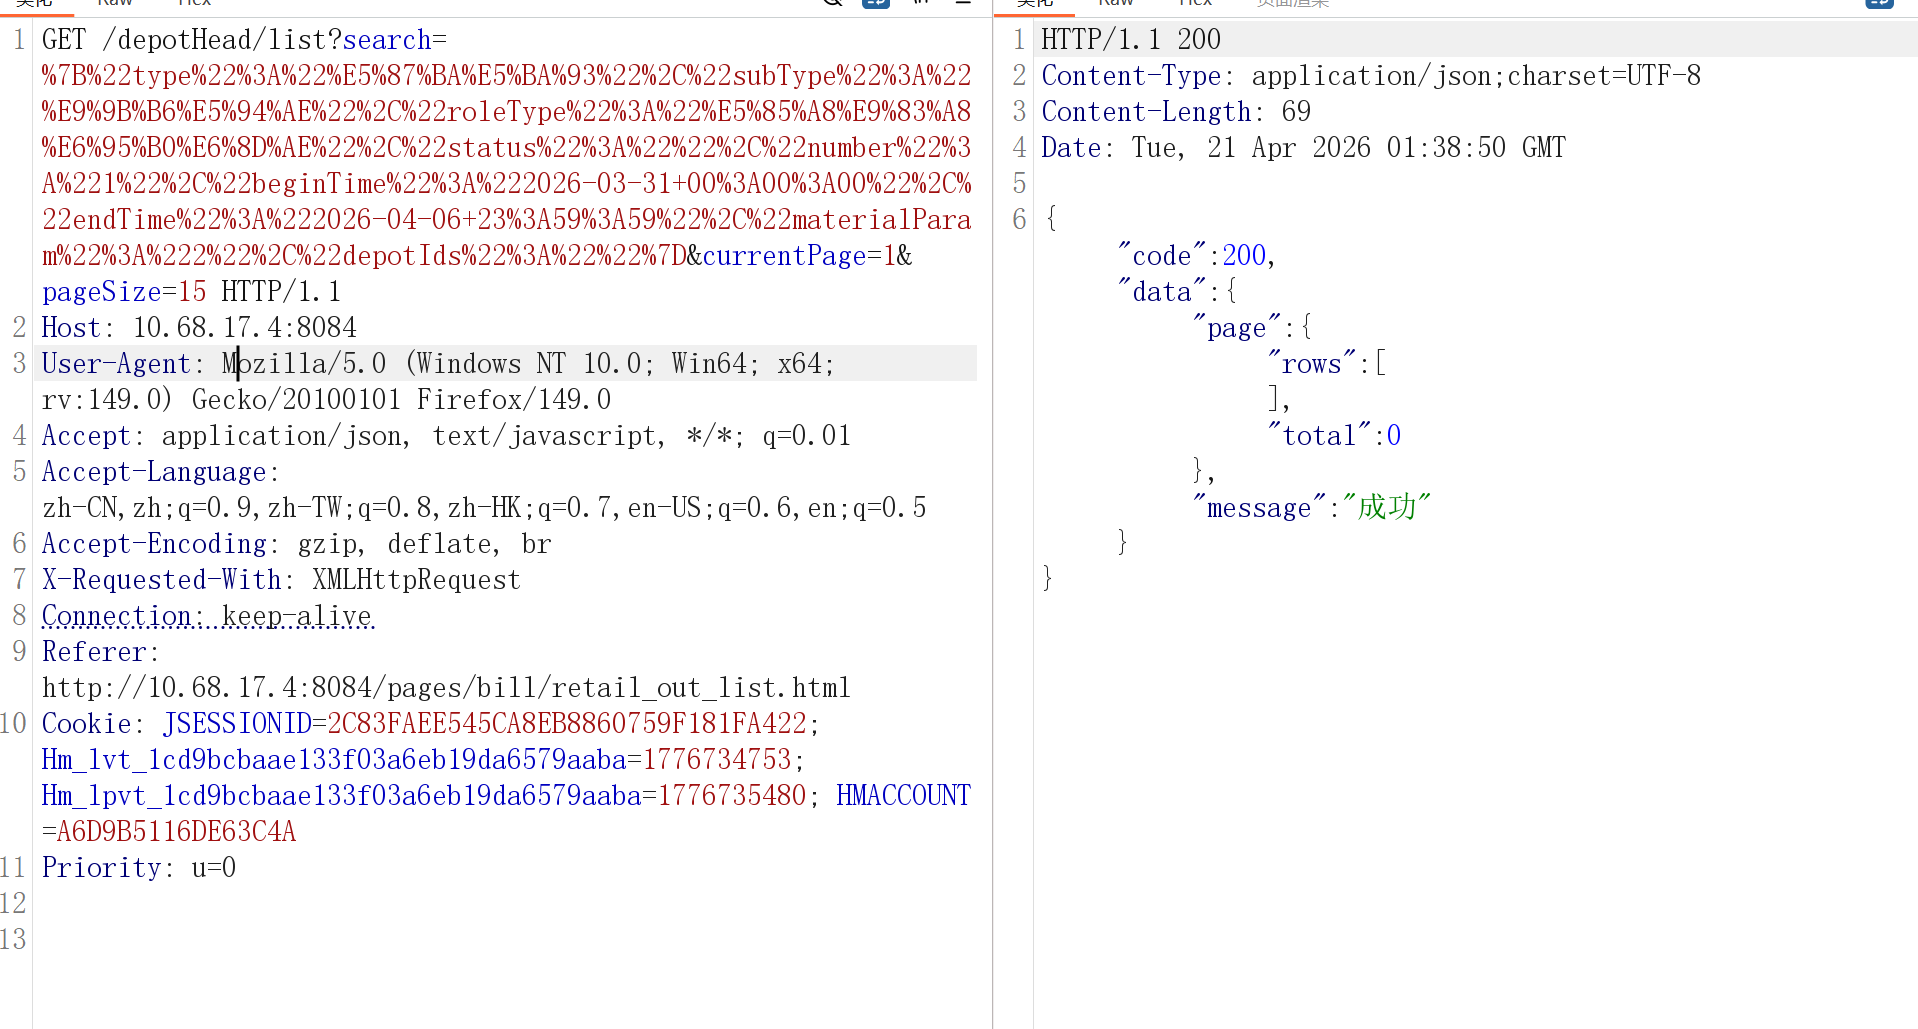Click the 'Connection: keep-alive' header

point(208,616)
